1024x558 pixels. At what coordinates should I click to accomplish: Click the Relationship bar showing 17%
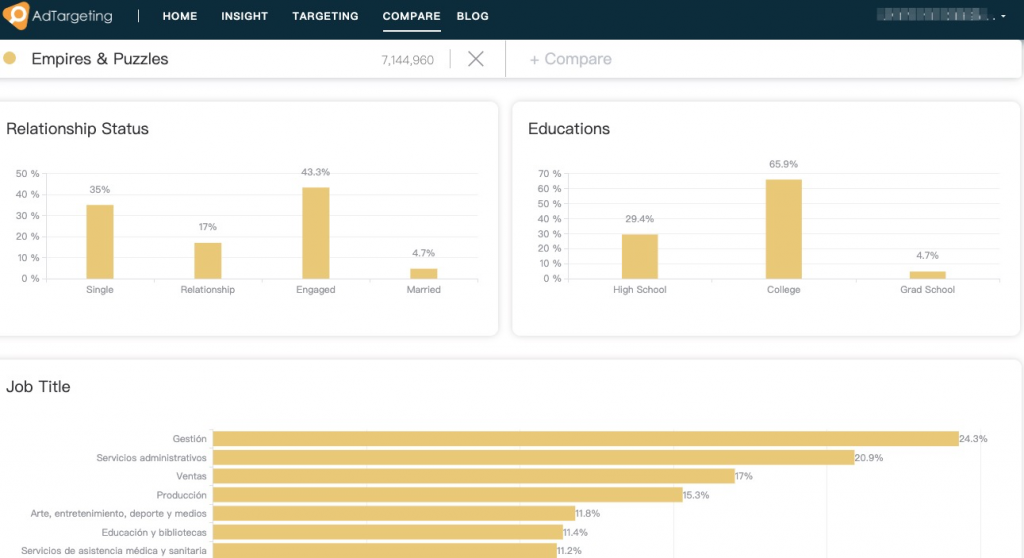(x=208, y=261)
